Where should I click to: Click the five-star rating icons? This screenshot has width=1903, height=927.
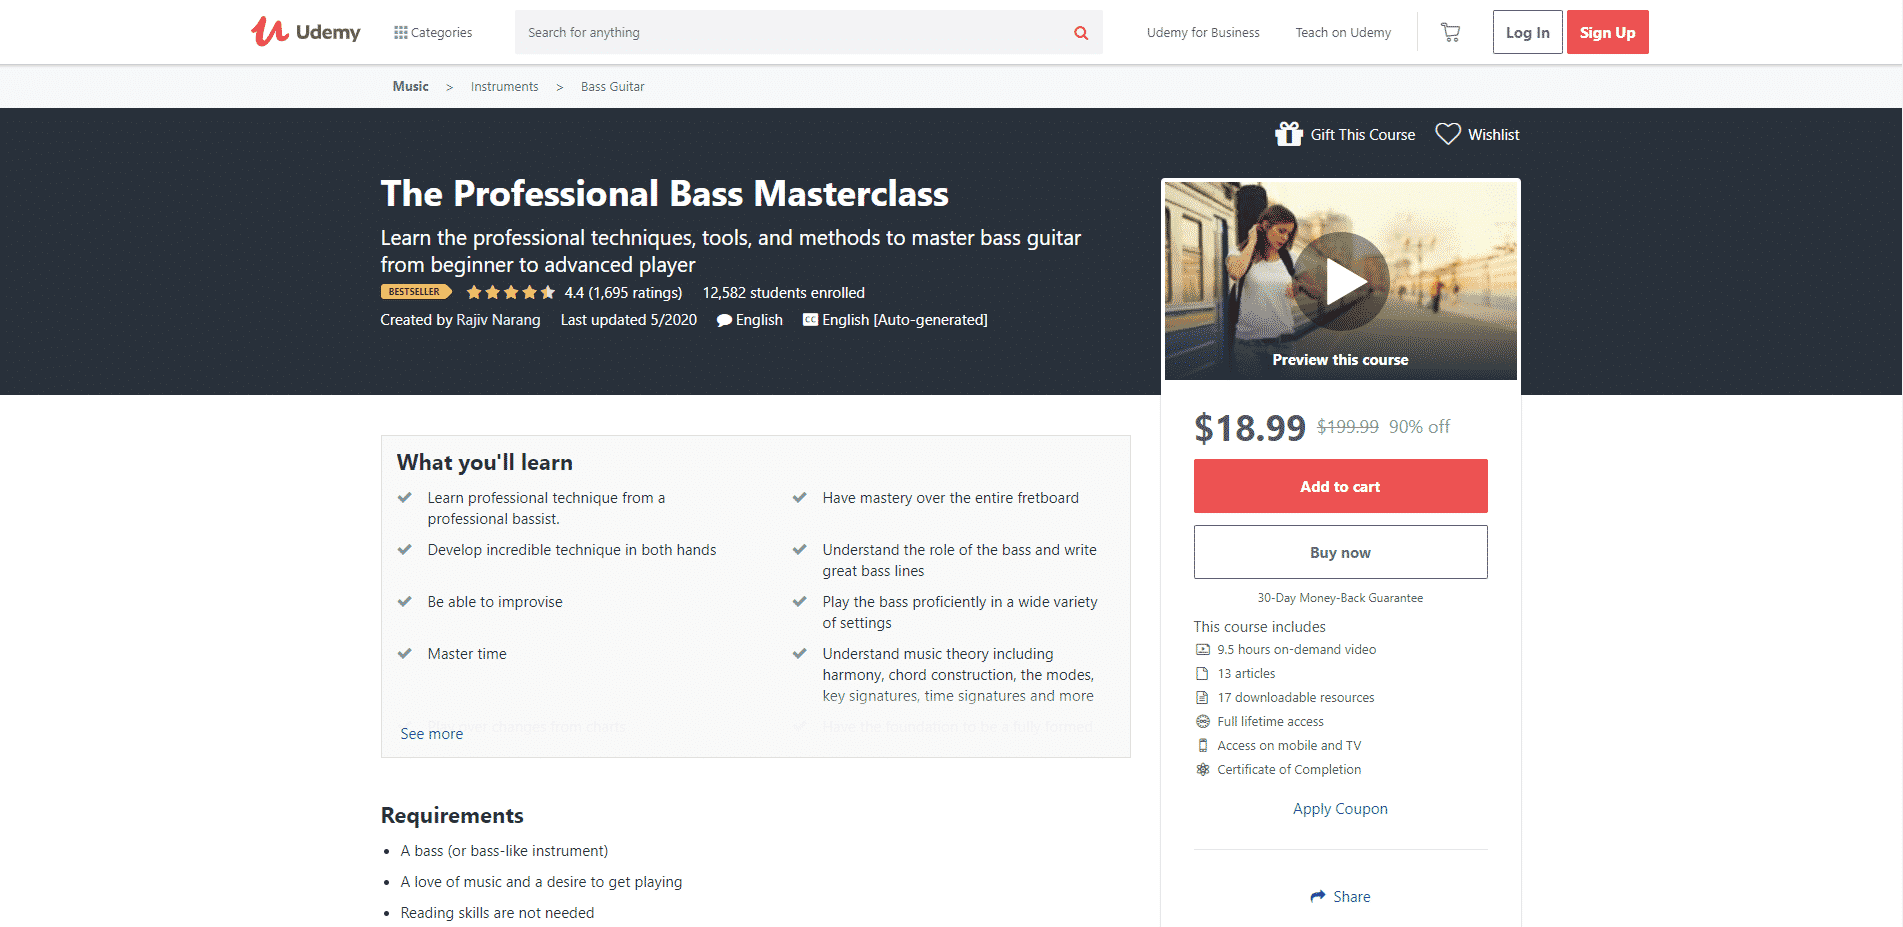coord(510,292)
